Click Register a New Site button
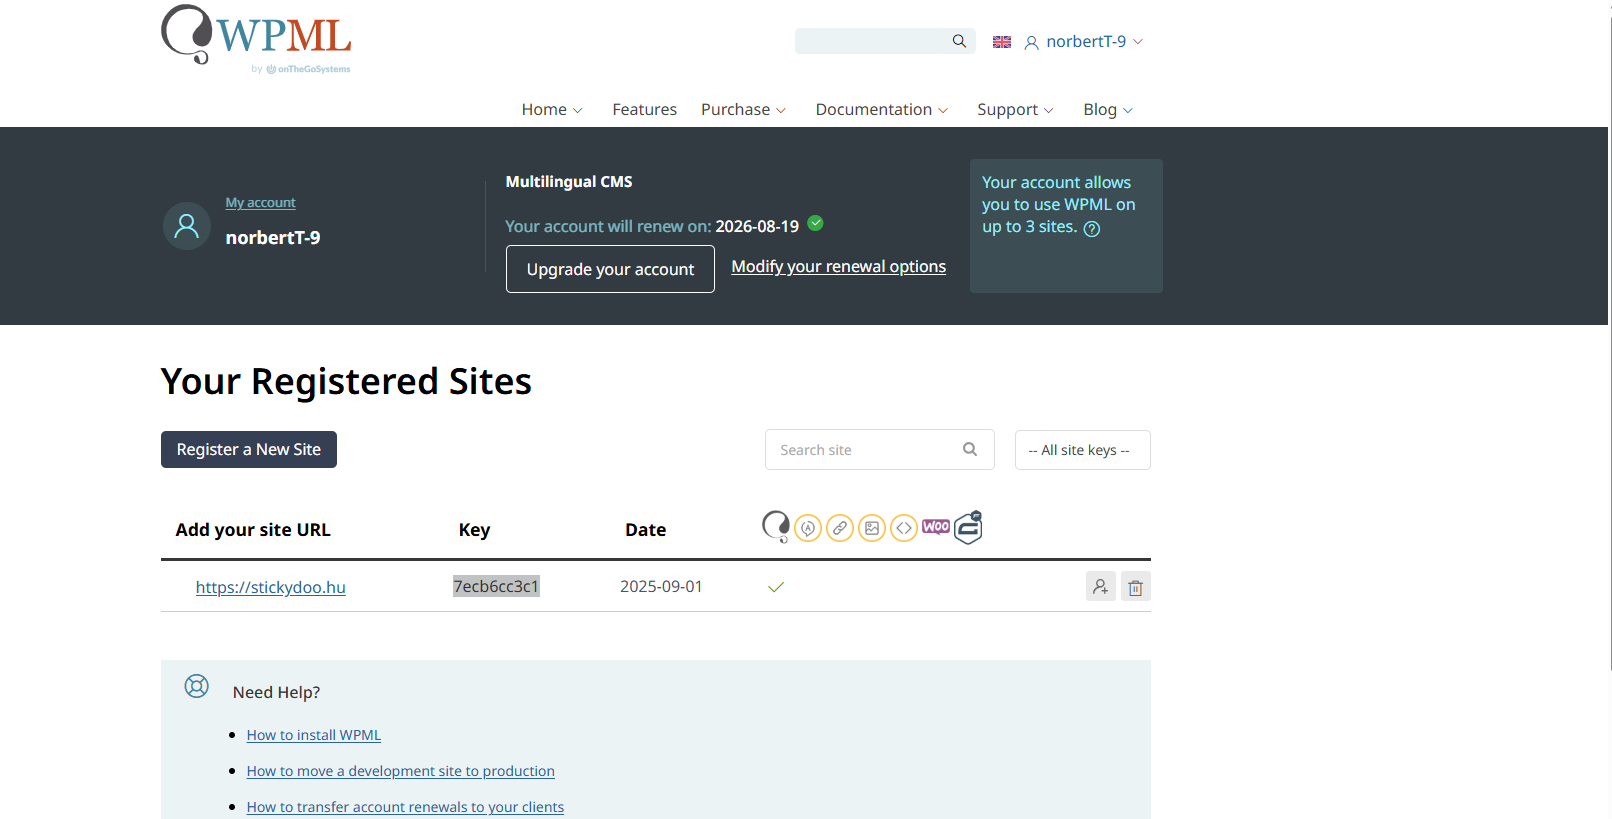Image resolution: width=1612 pixels, height=819 pixels. click(249, 450)
